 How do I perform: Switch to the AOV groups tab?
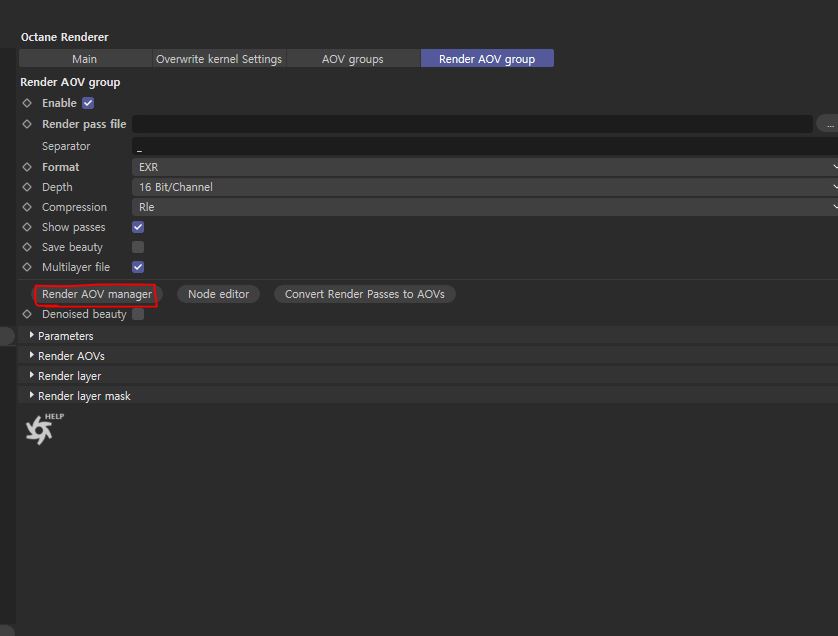(x=353, y=59)
